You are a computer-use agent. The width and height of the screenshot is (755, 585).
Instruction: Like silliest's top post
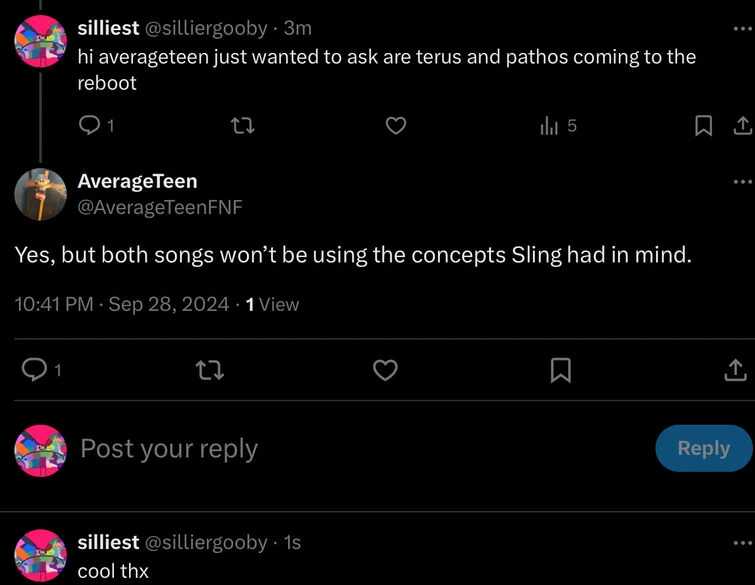(396, 126)
